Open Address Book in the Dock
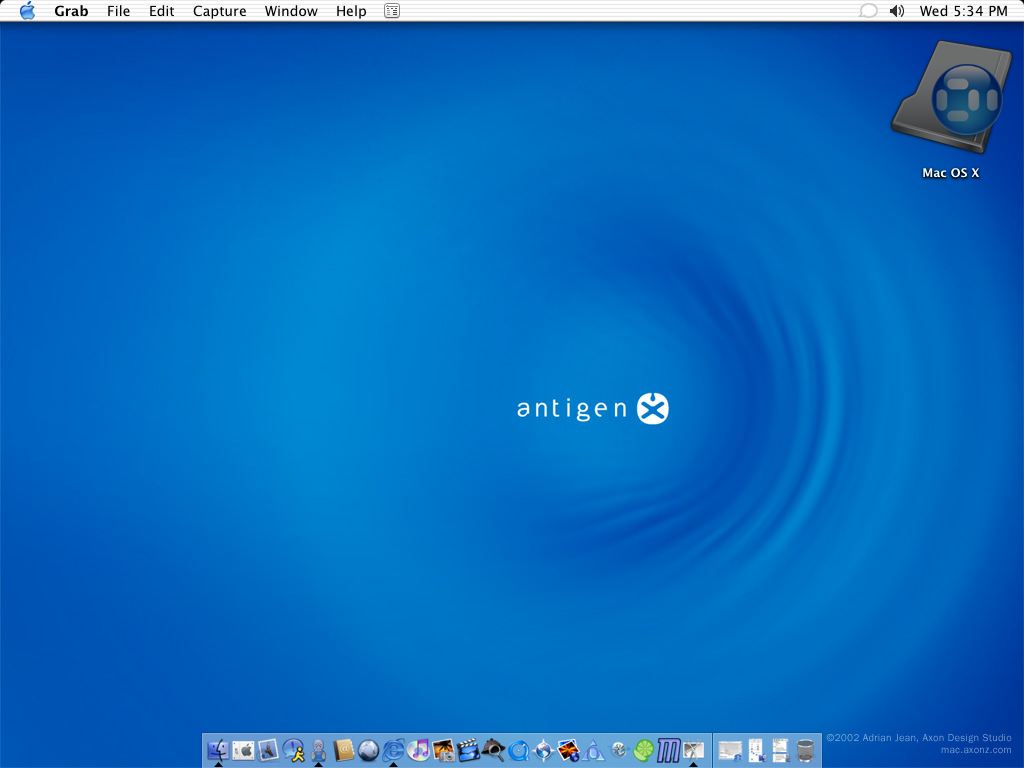This screenshot has width=1024, height=768. point(344,750)
